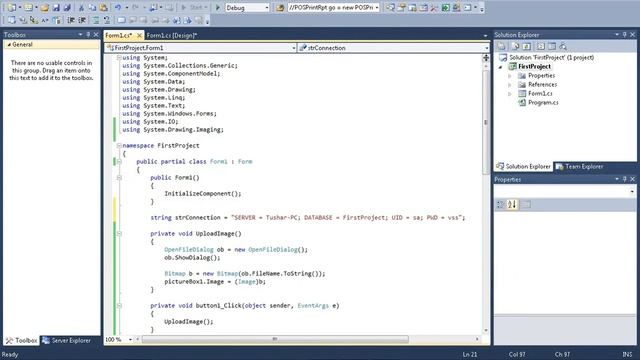The image size is (640, 360).
Task: Collapse the General group in Toolbox
Action: [9, 44]
